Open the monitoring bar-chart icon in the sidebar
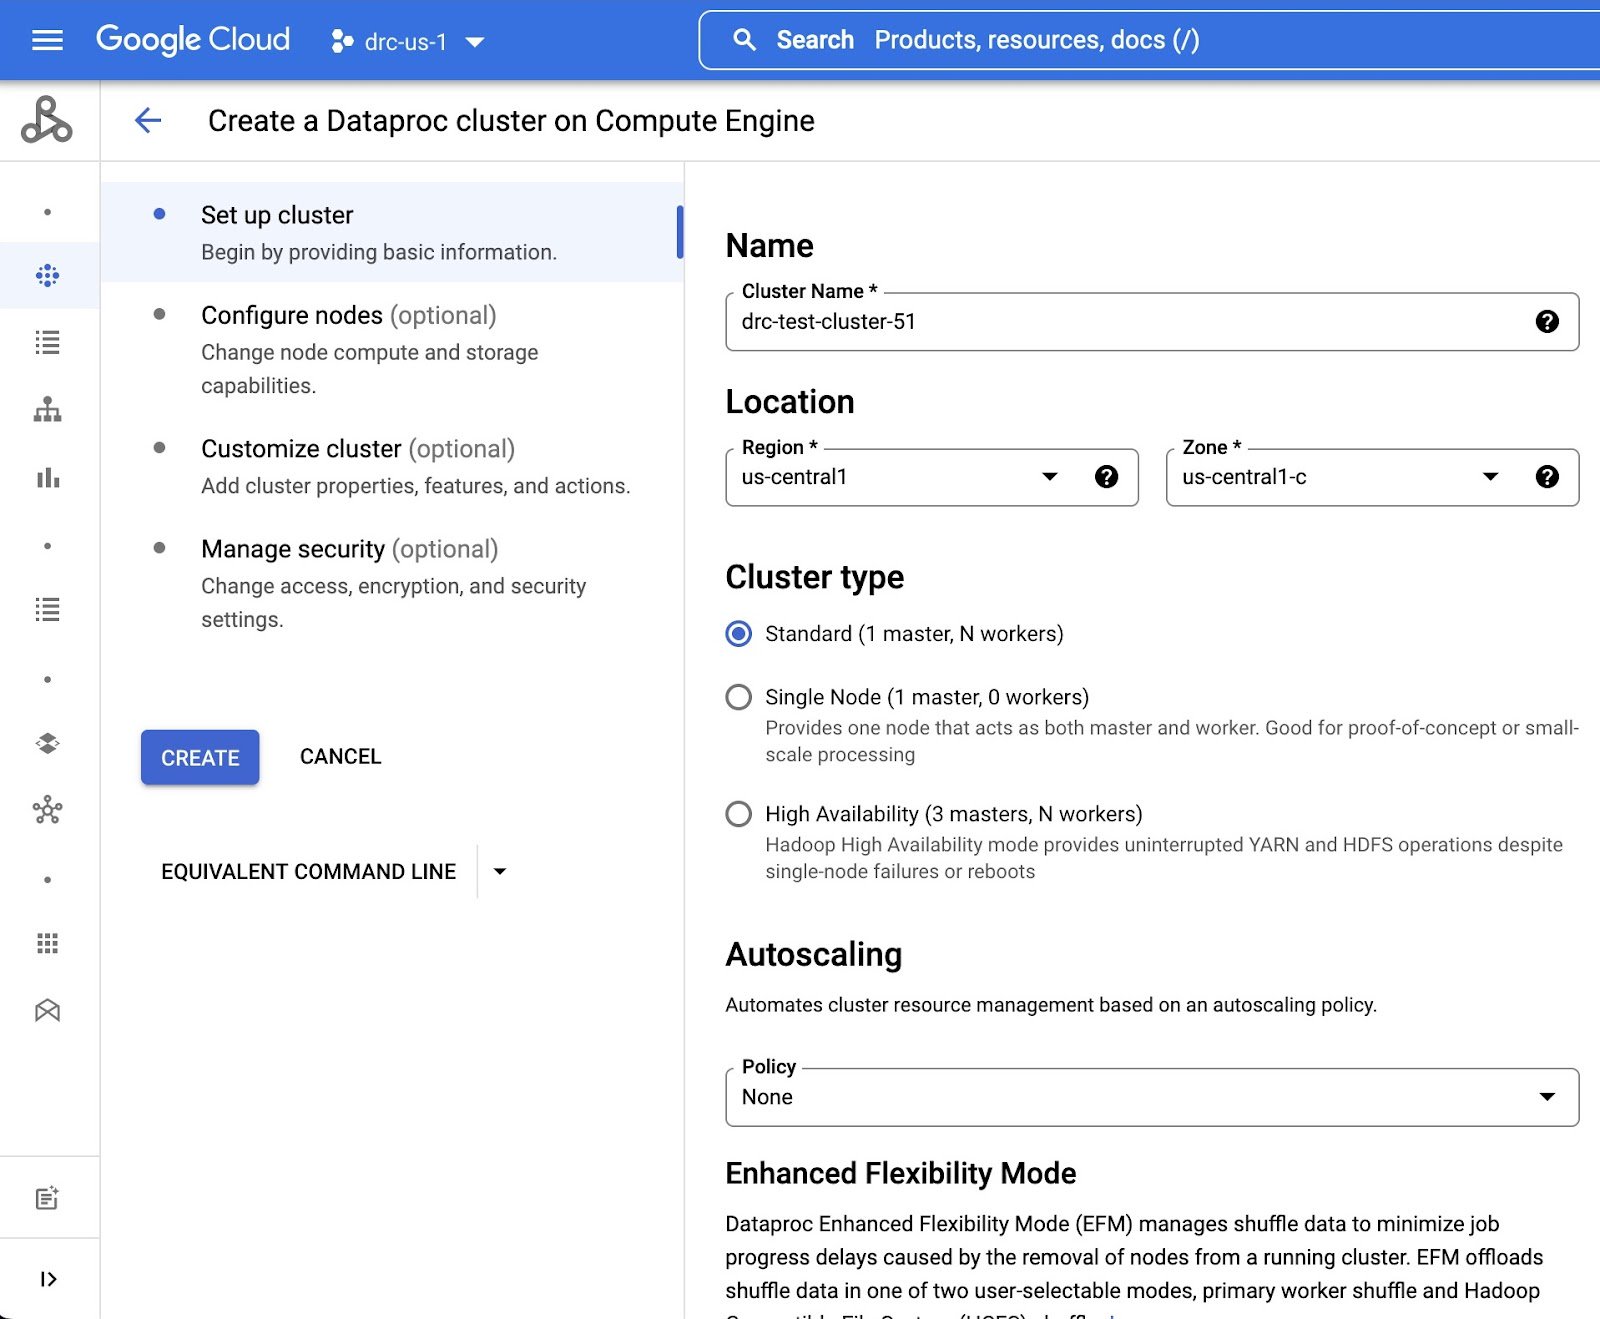Screen dimensions: 1600x1319 [x=47, y=478]
